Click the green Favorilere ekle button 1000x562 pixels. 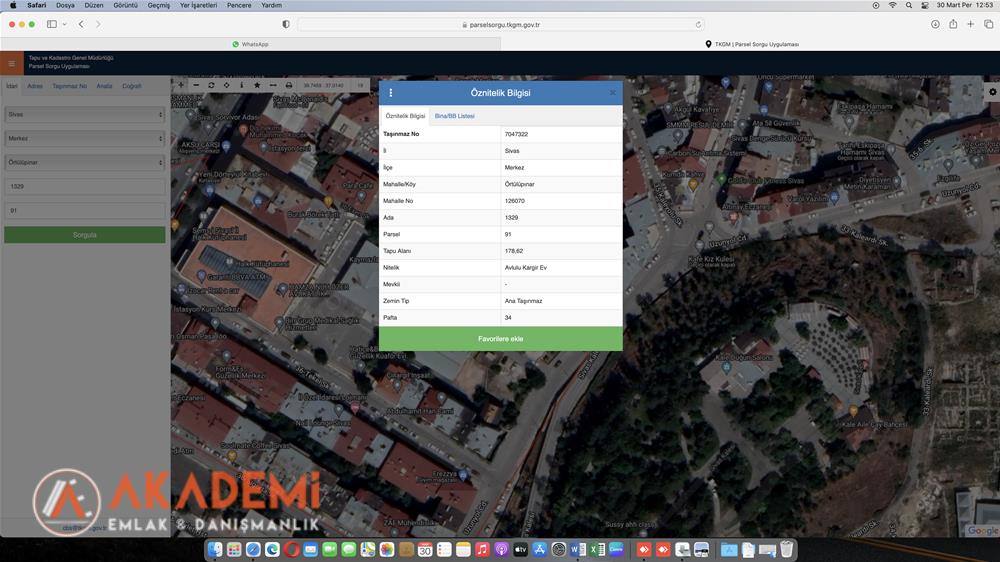(x=500, y=339)
